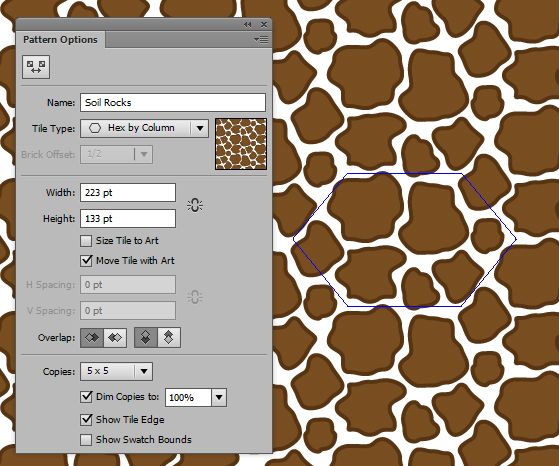Click the Pattern Tile Tool icon

click(36, 67)
